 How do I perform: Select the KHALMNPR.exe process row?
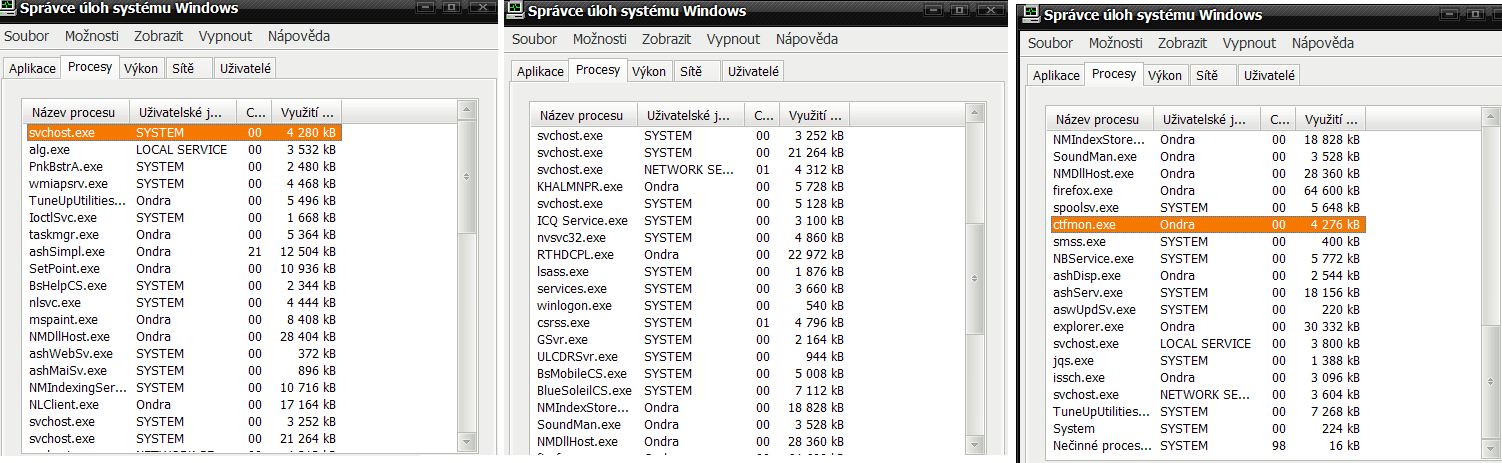coord(692,186)
